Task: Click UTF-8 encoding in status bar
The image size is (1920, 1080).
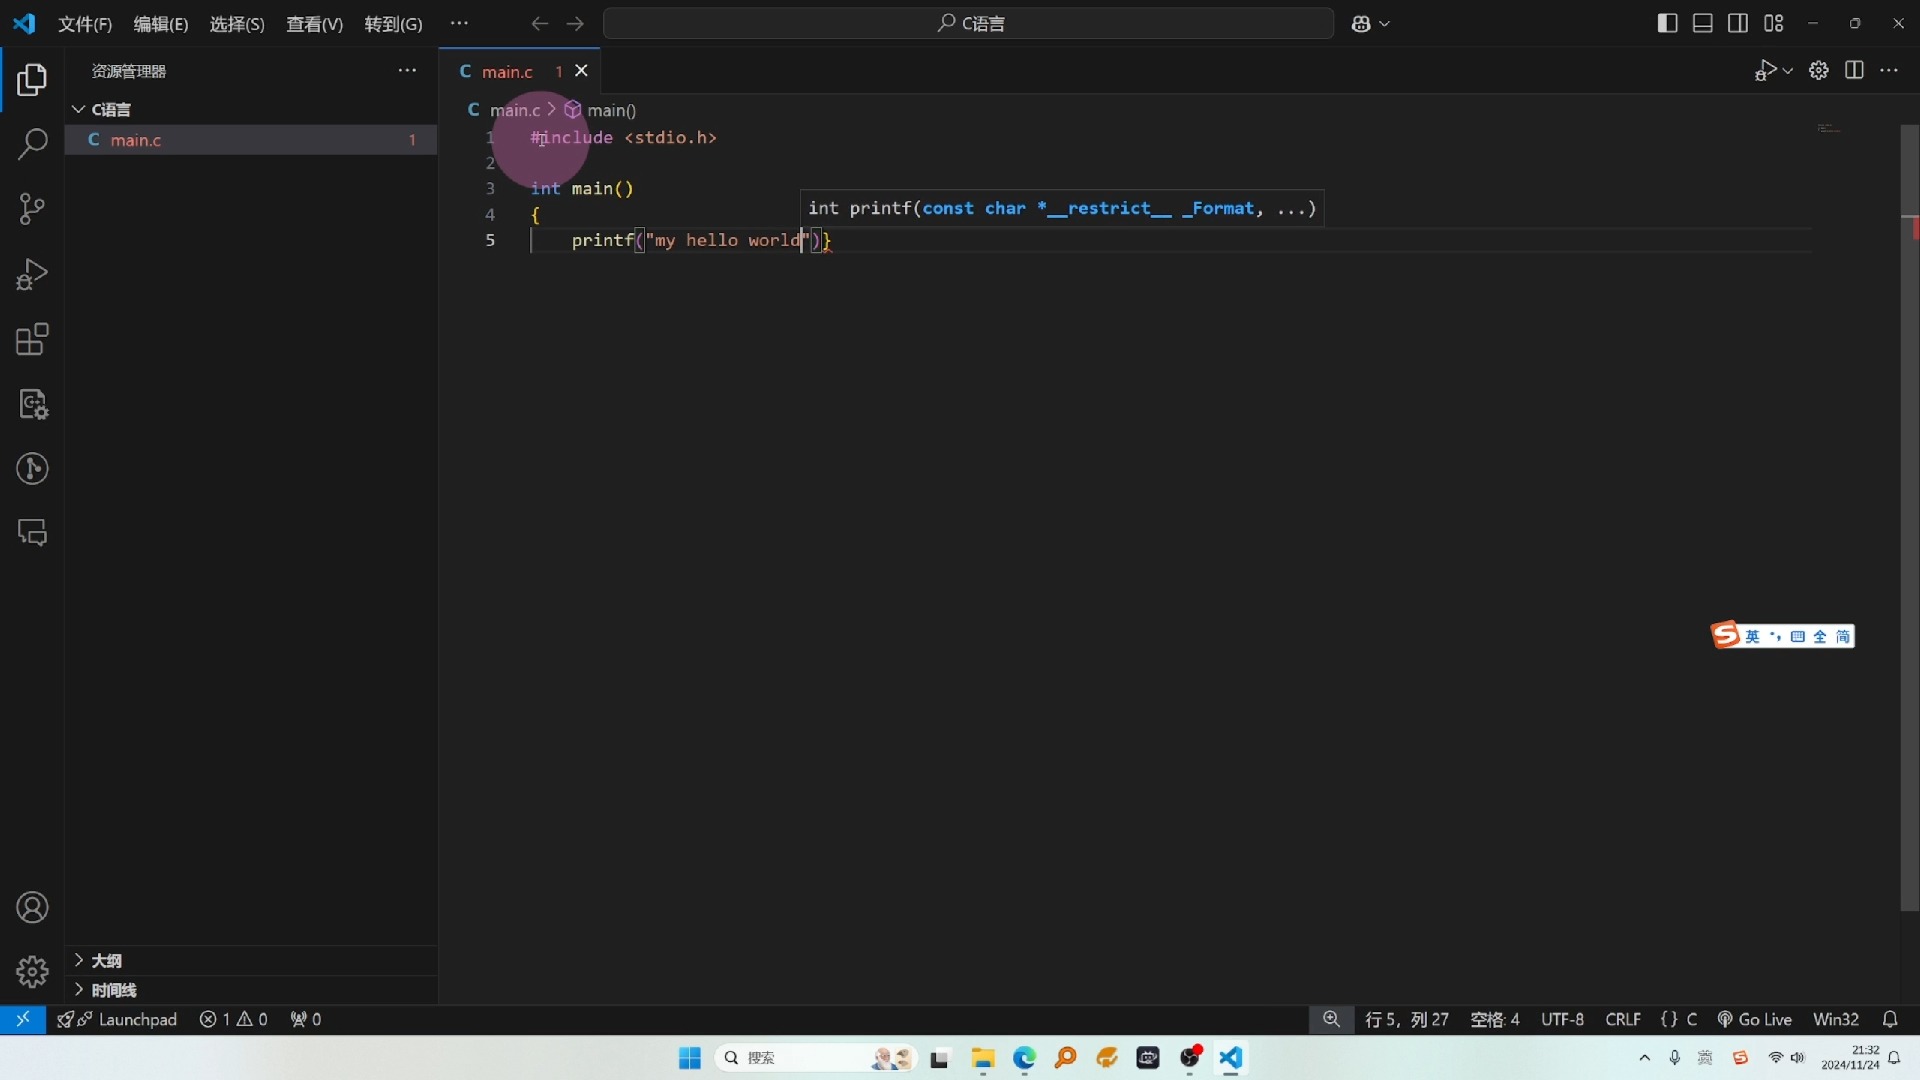Action: pos(1563,1019)
